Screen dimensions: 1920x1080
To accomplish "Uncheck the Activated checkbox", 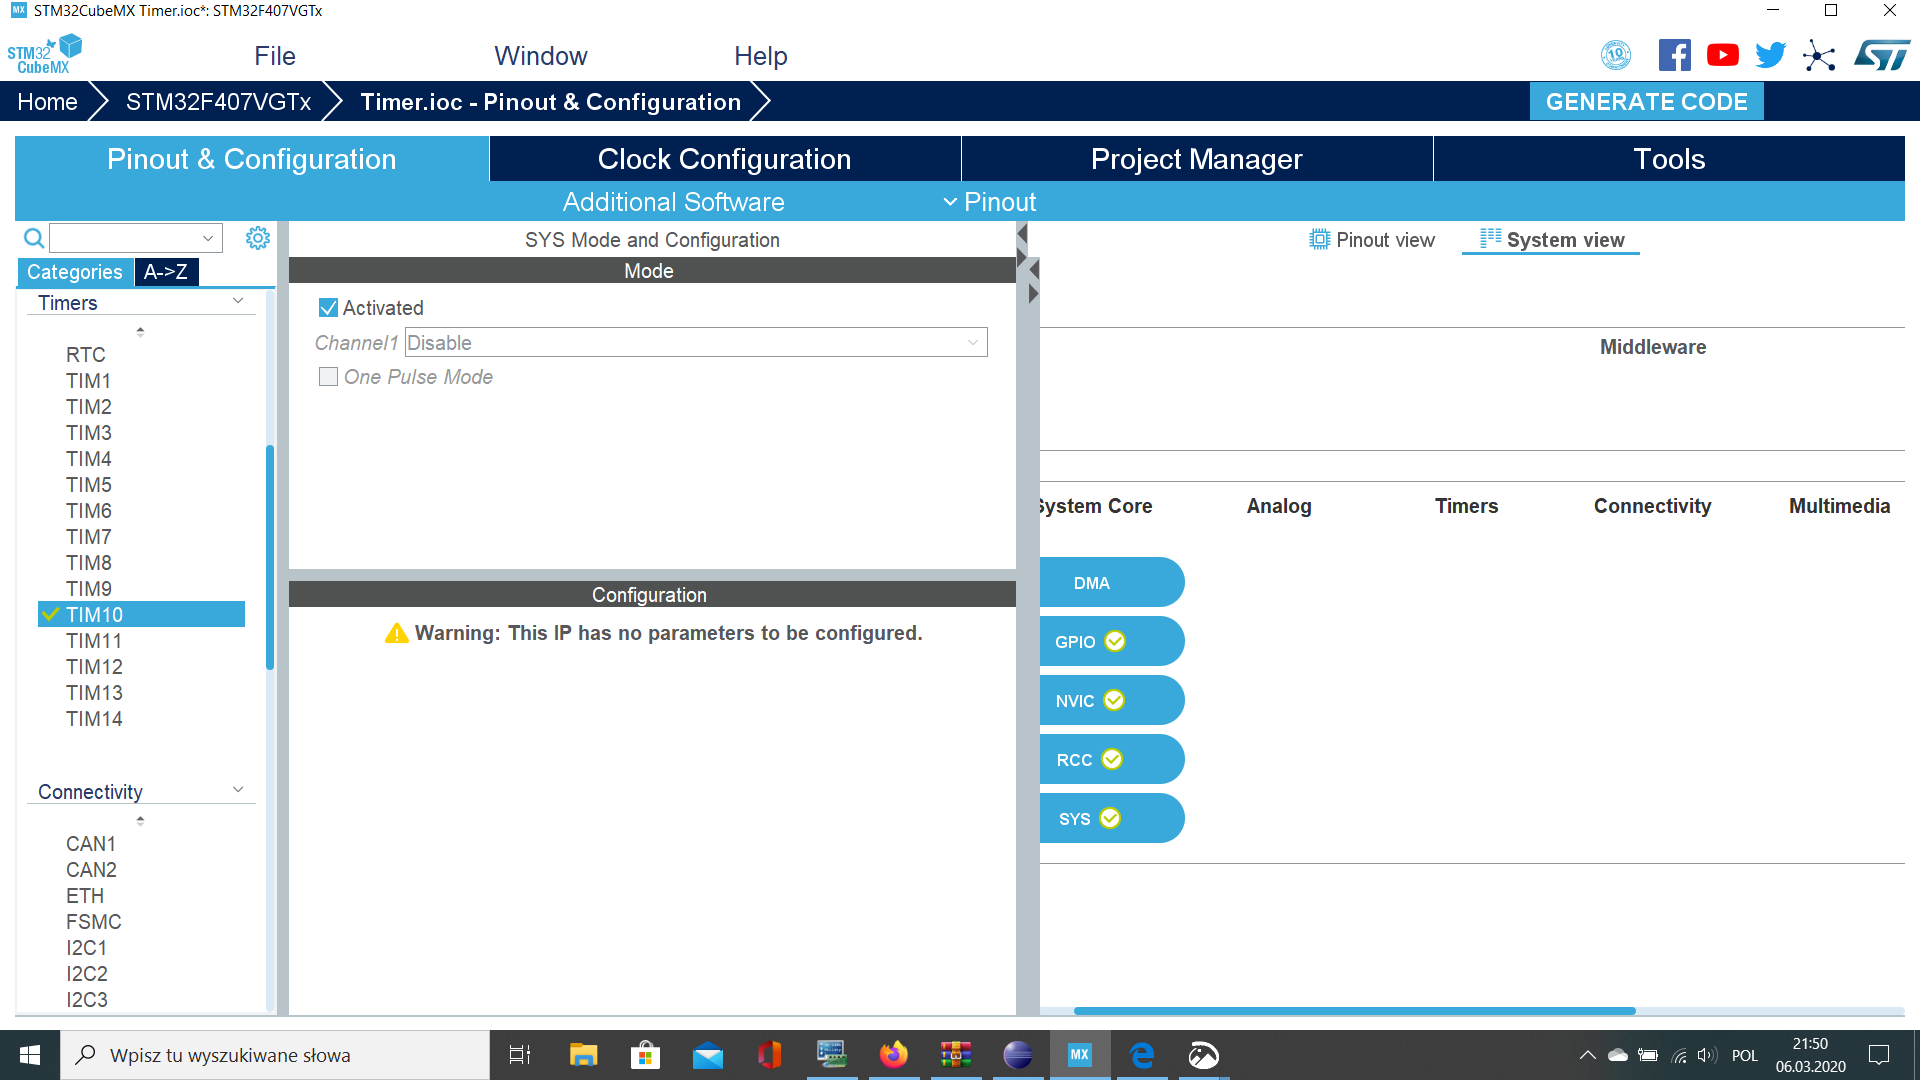I will 328,308.
